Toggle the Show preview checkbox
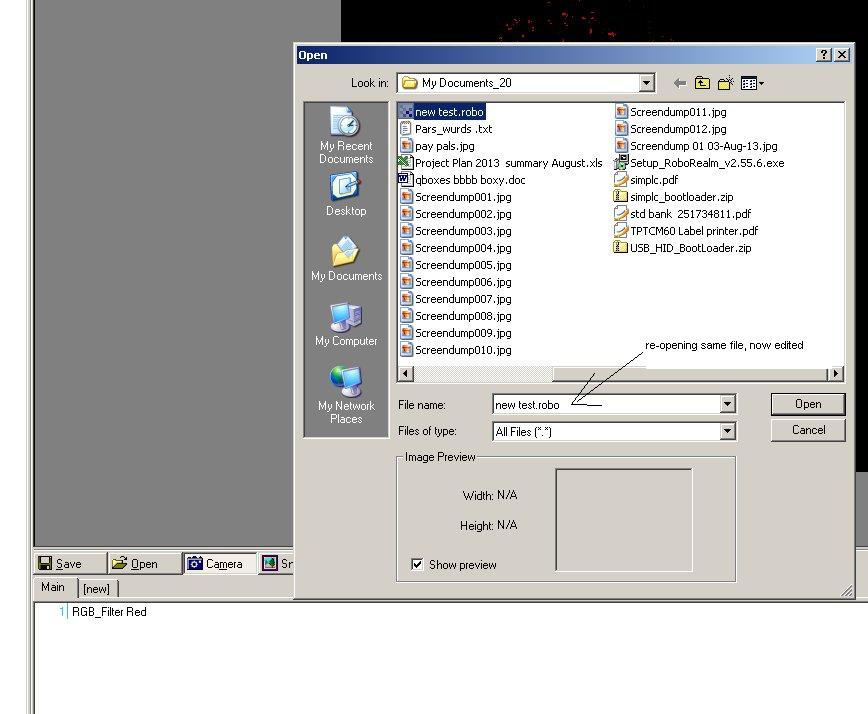Viewport: 868px width, 714px height. pos(417,565)
